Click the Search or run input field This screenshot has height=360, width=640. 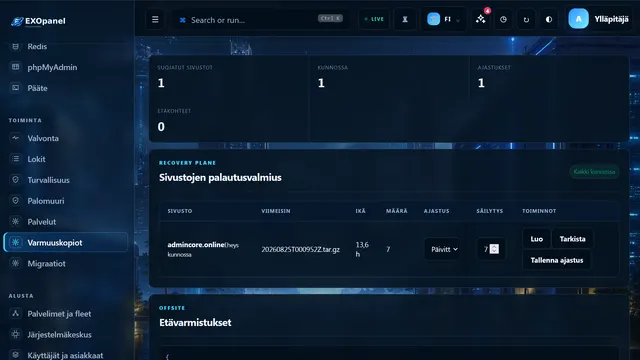point(261,20)
